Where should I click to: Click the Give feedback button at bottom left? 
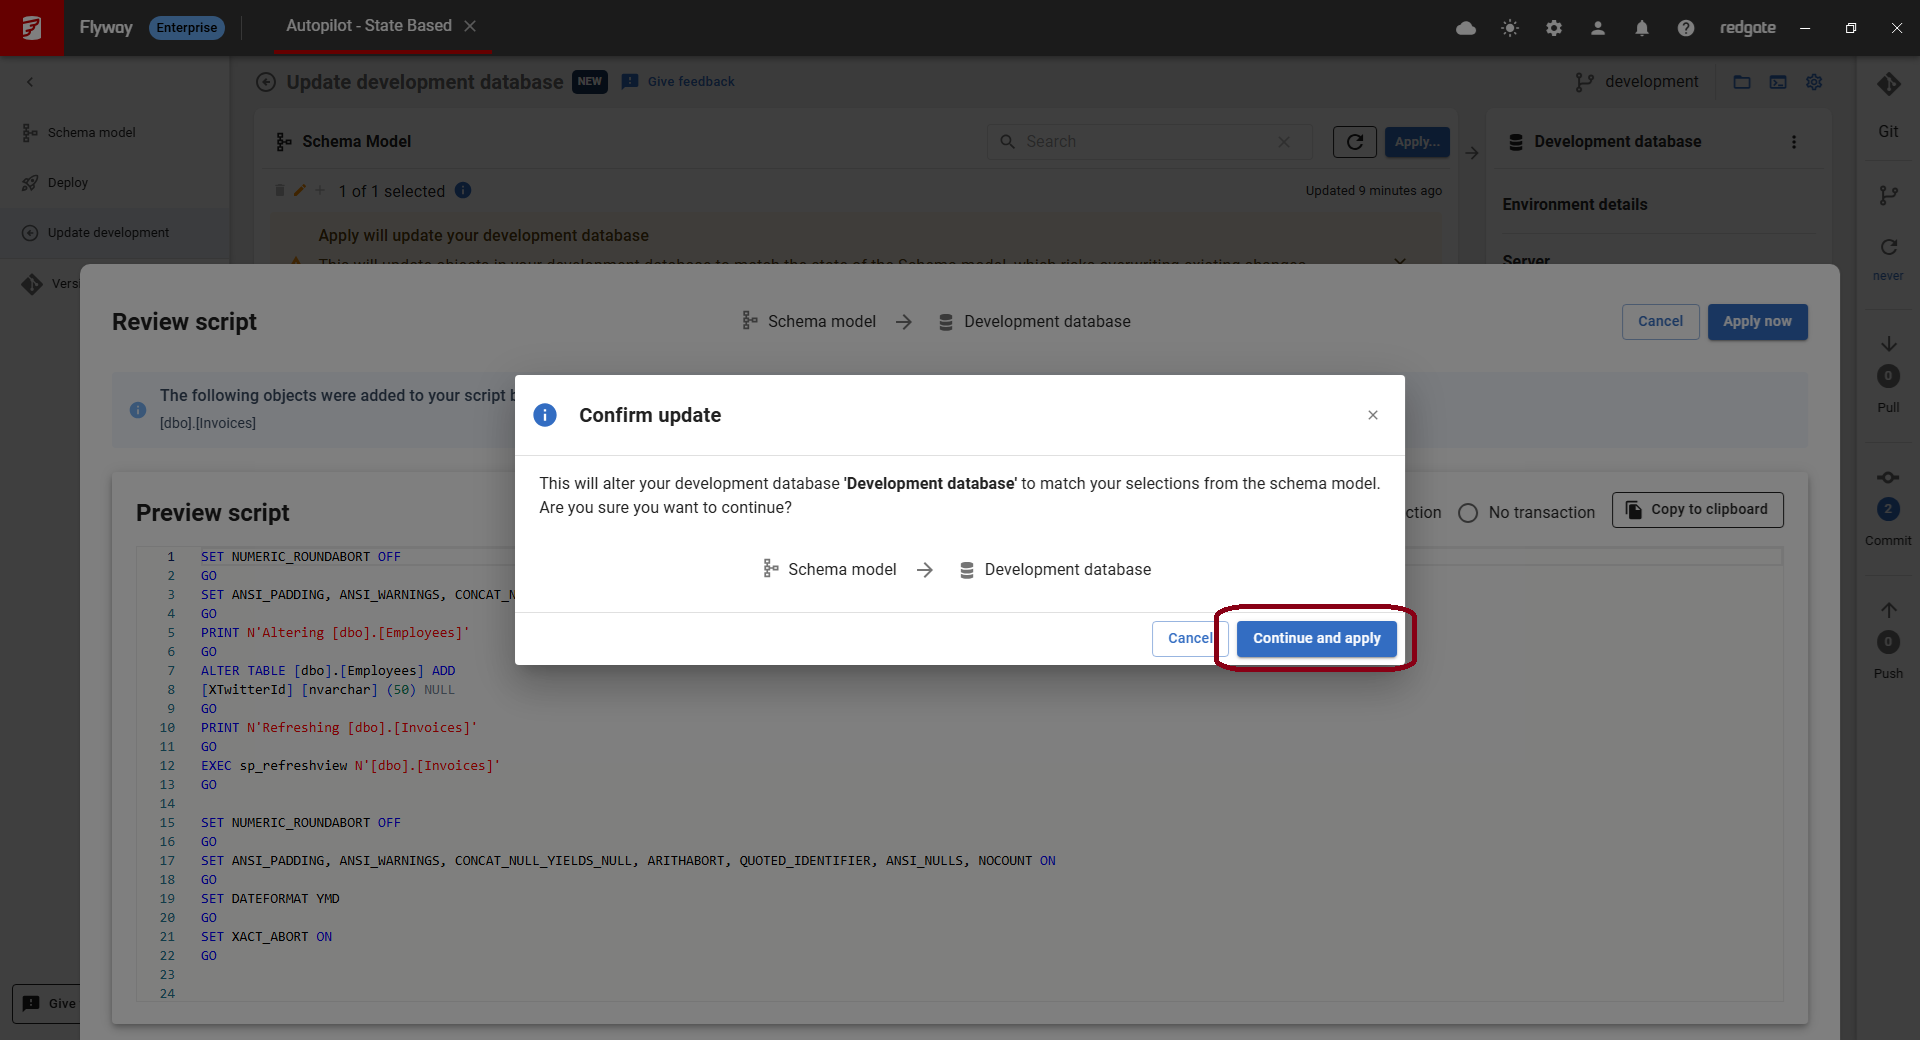46,1003
